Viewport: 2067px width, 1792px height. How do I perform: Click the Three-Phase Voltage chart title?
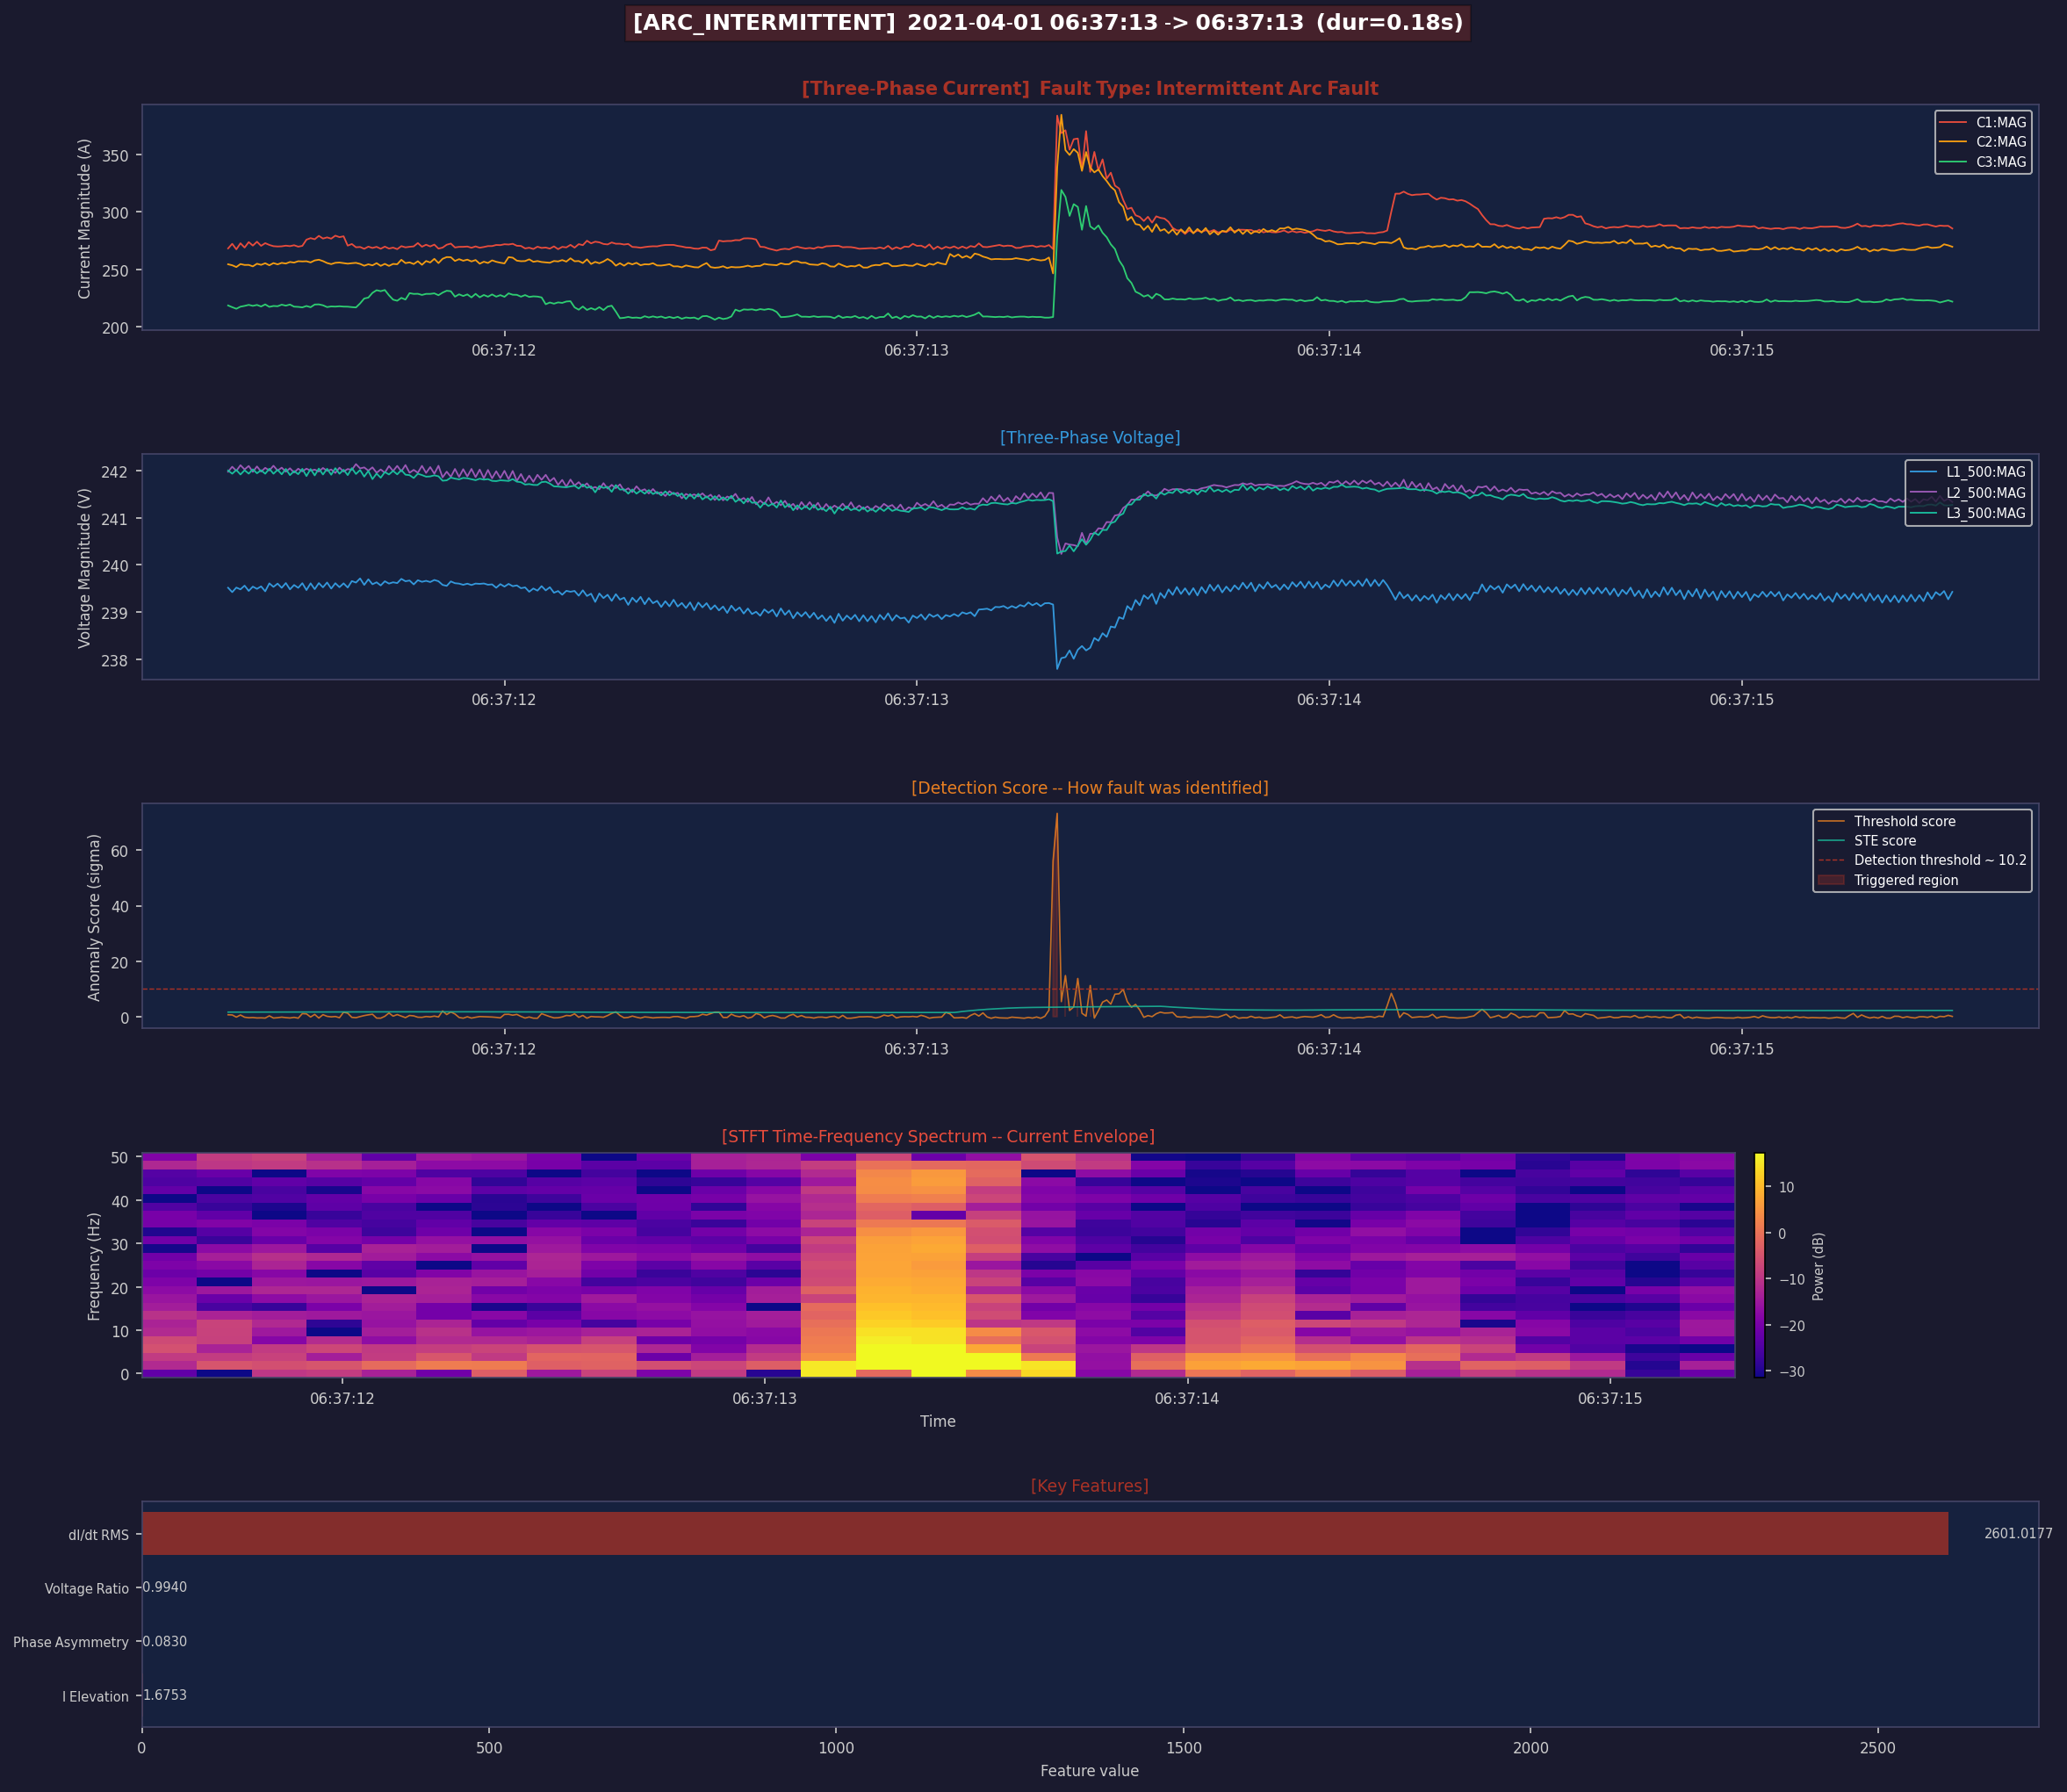click(x=1089, y=437)
